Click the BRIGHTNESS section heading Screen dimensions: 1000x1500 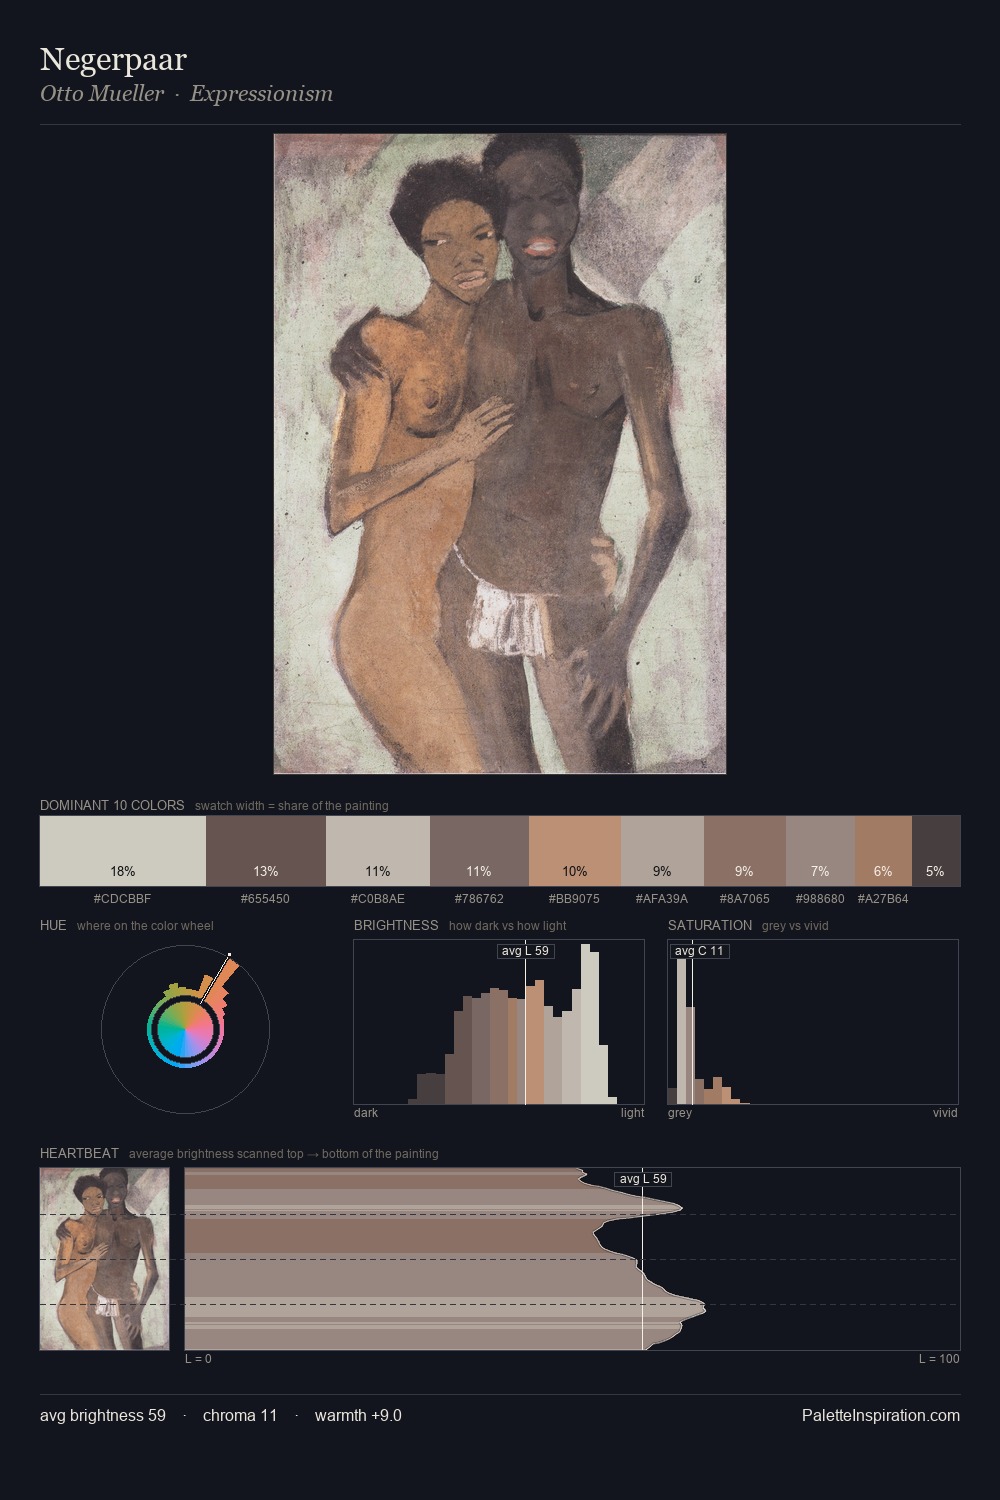pyautogui.click(x=396, y=925)
